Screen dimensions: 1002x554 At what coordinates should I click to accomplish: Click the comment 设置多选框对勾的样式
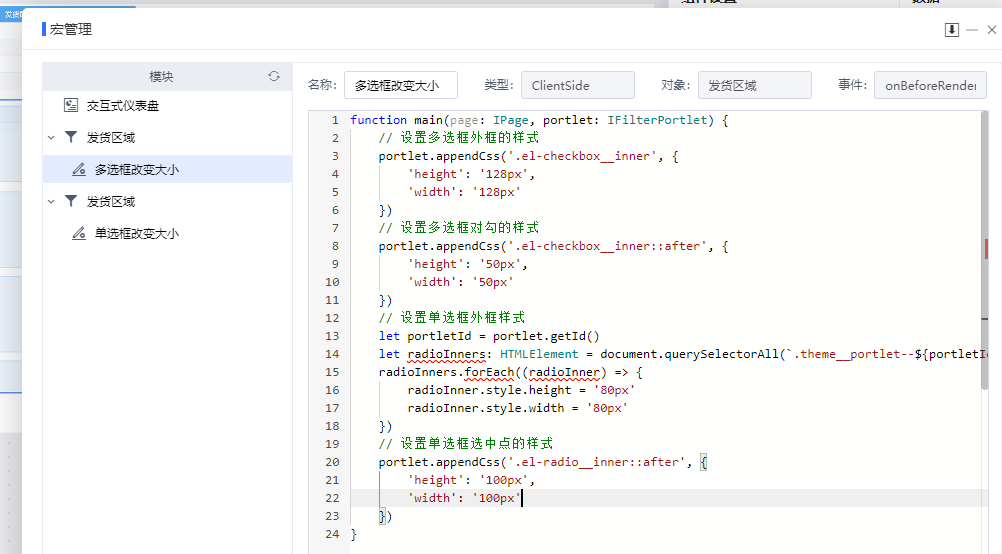point(458,228)
